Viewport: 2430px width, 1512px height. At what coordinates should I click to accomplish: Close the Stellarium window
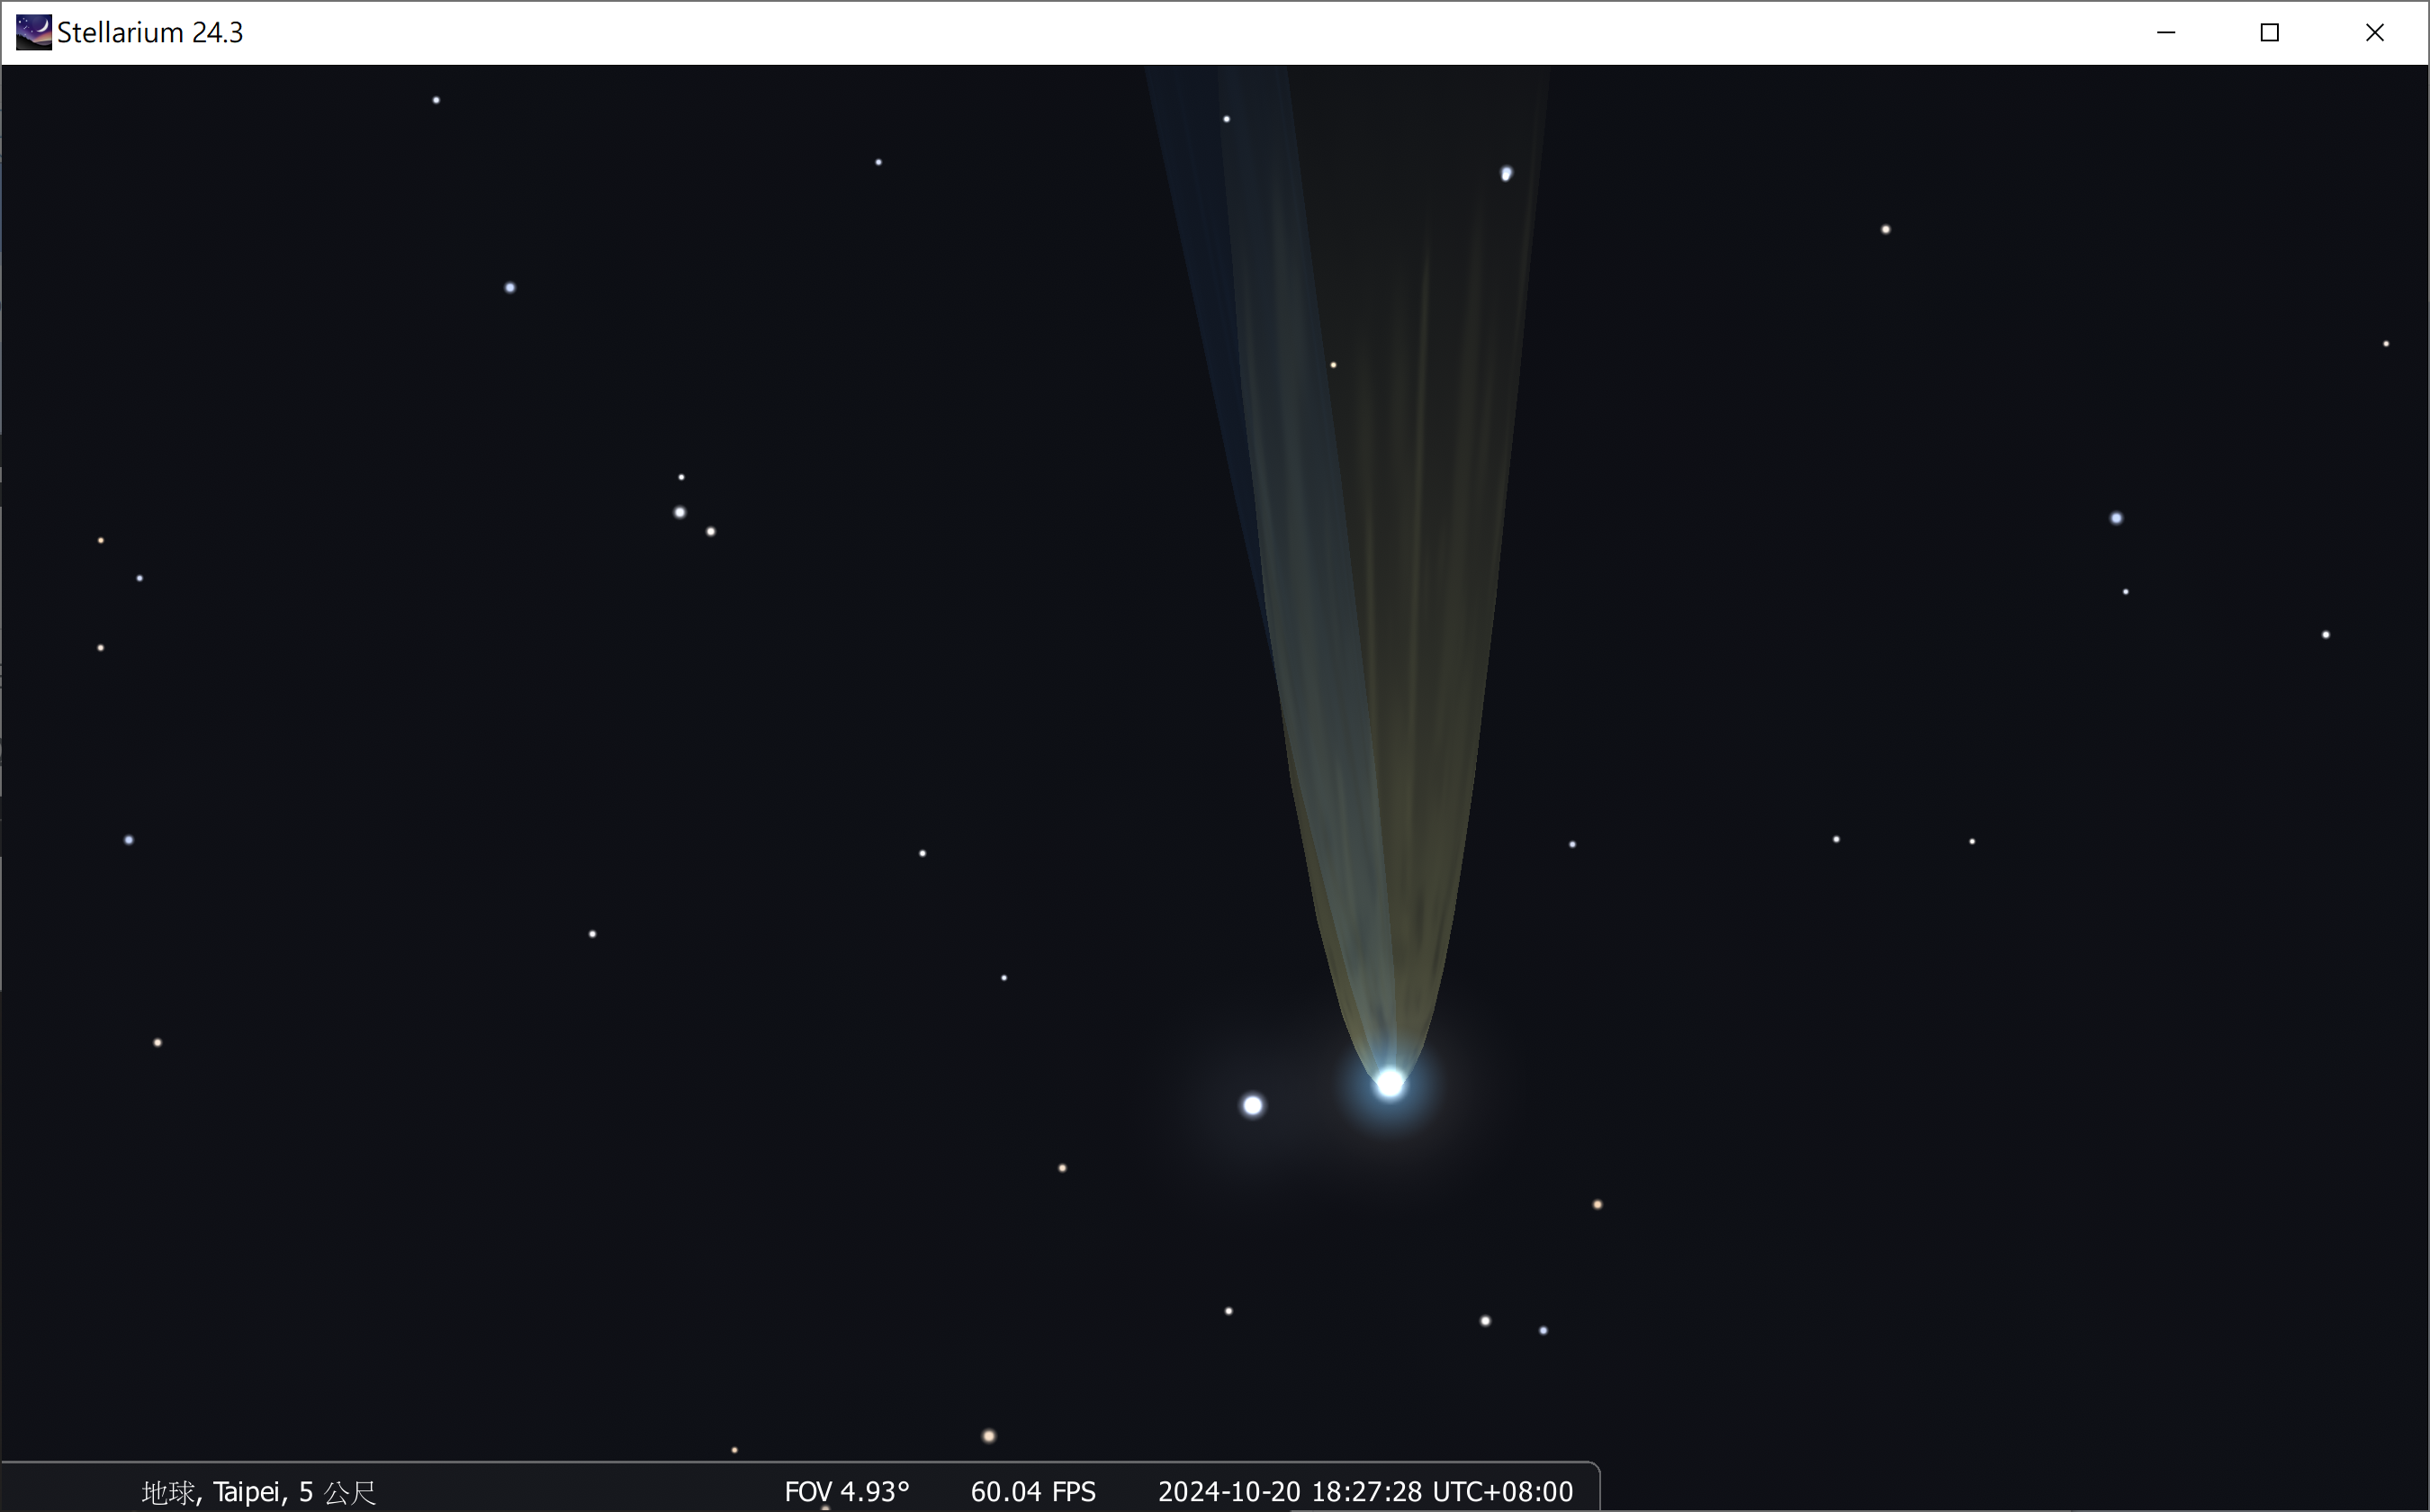tap(2375, 33)
